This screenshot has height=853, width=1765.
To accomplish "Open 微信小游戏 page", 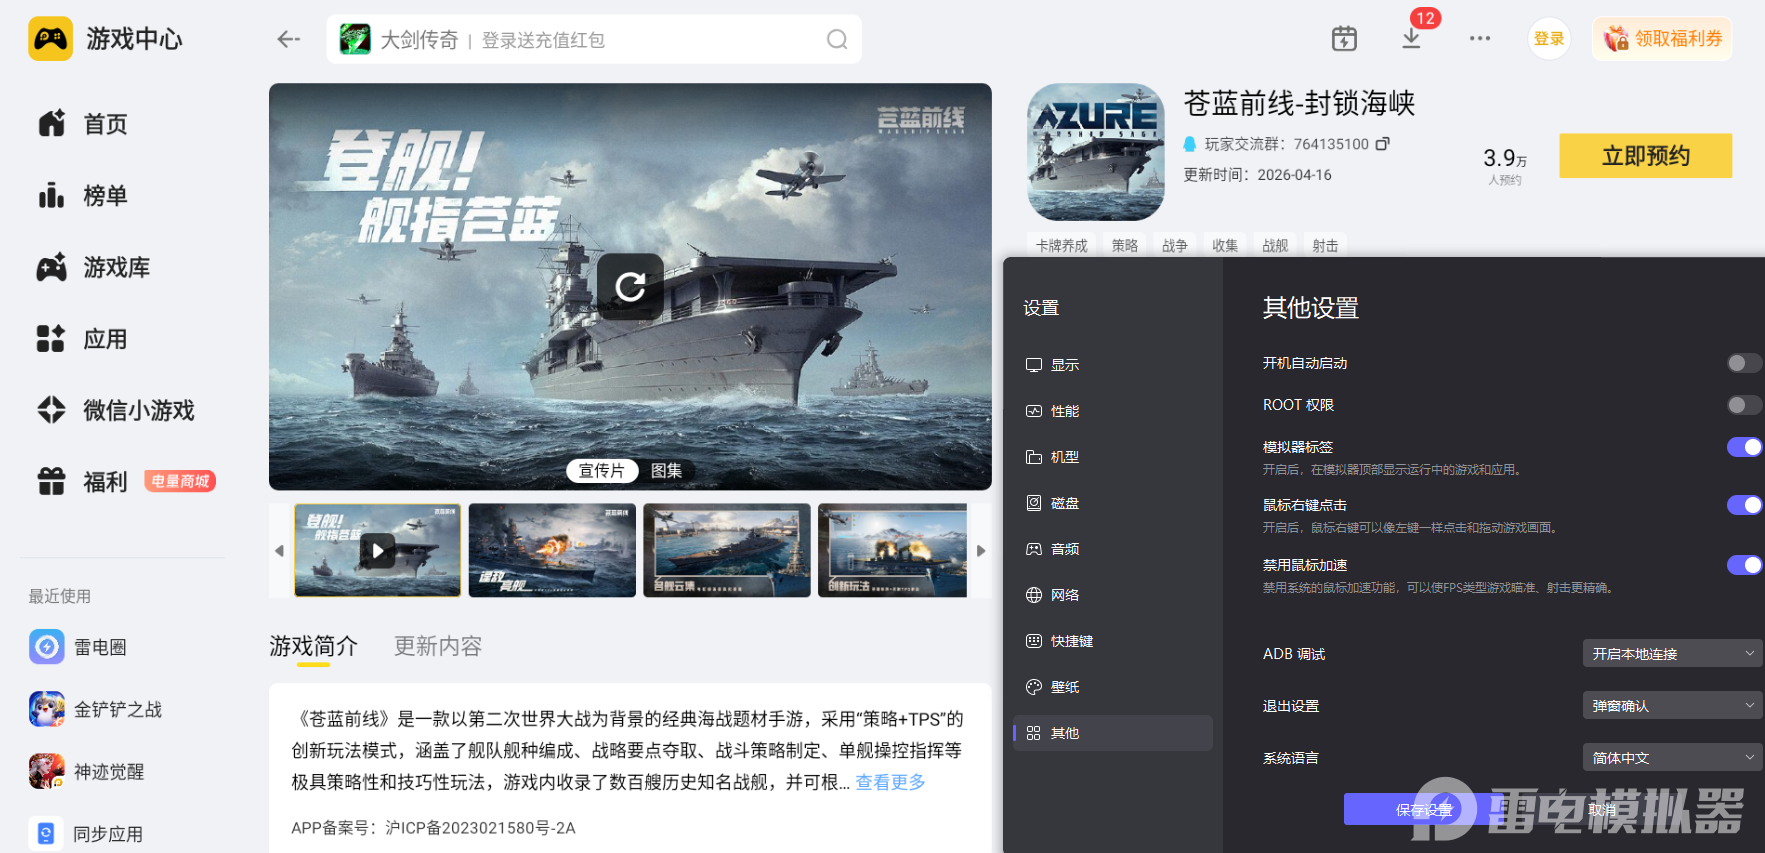I will [x=116, y=410].
